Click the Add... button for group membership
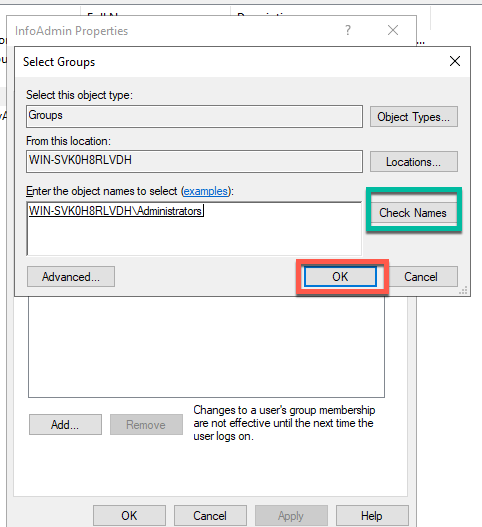The image size is (482, 527). click(x=65, y=424)
